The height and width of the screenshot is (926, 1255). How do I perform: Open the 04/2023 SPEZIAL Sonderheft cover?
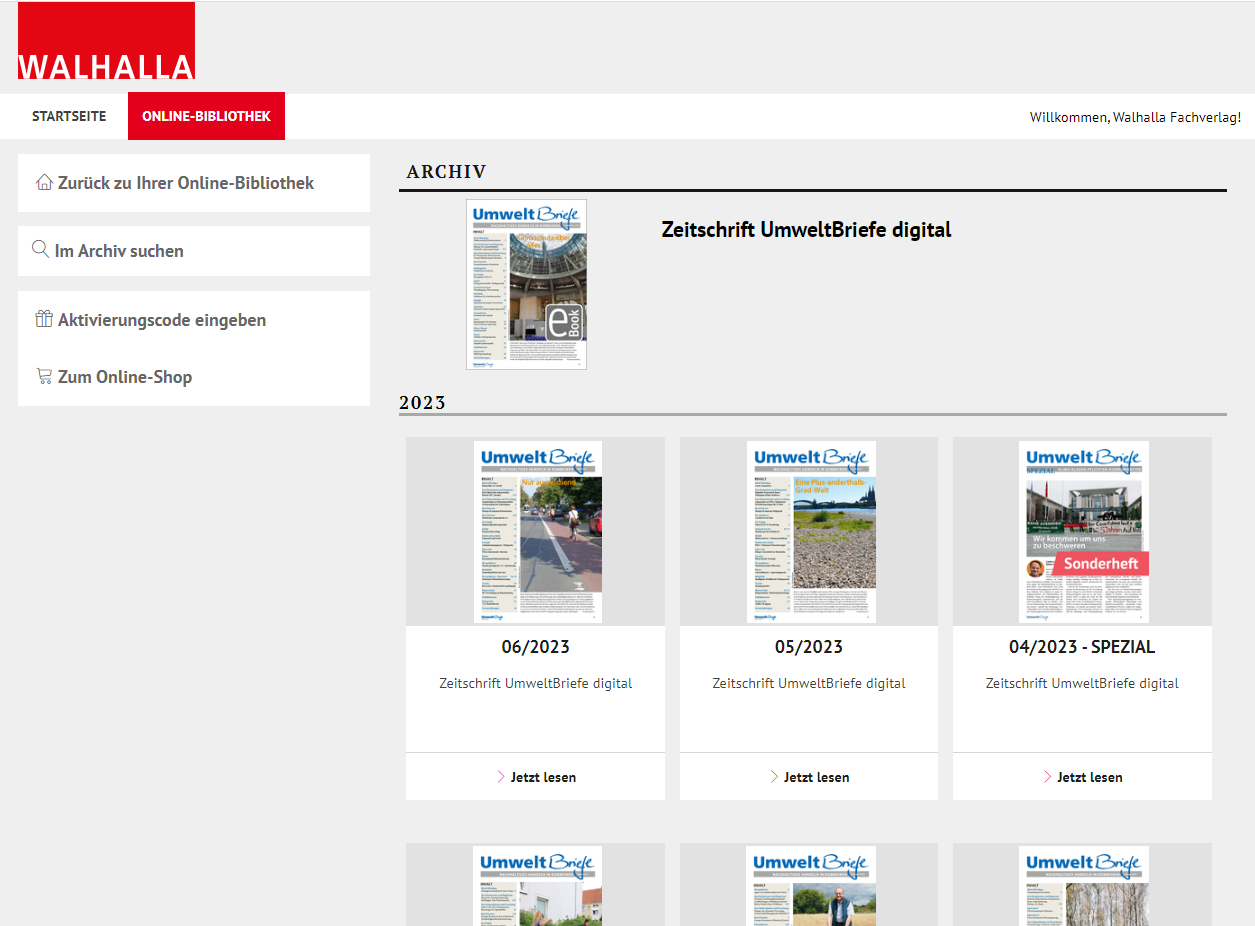pyautogui.click(x=1084, y=532)
